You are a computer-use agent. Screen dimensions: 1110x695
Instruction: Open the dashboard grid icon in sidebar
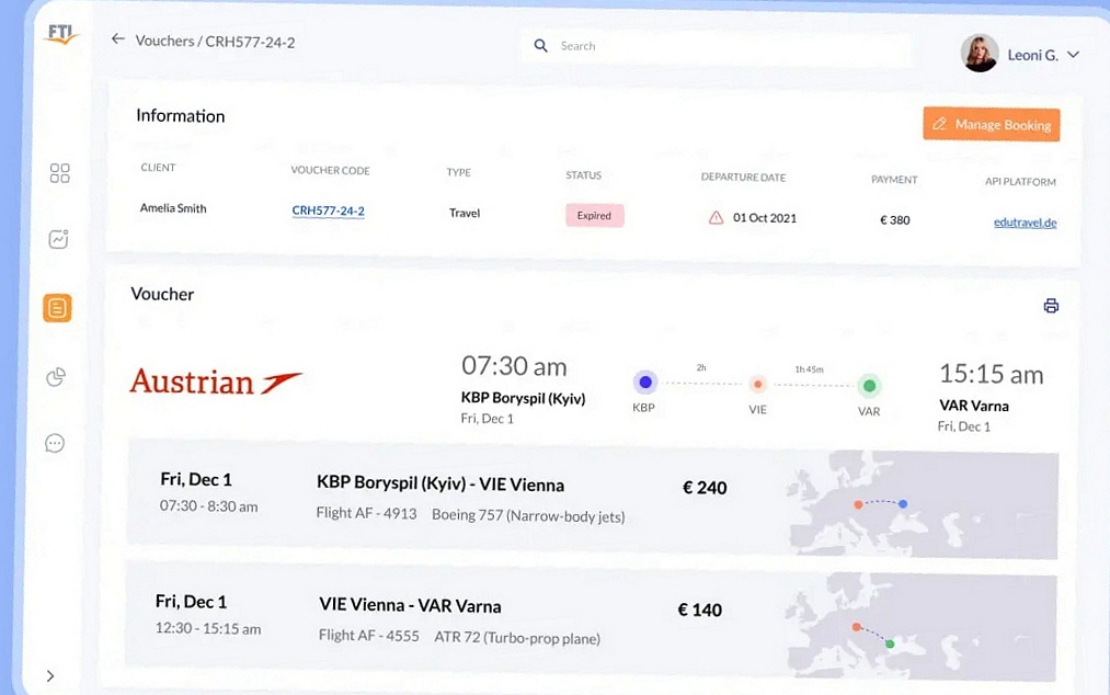click(59, 173)
